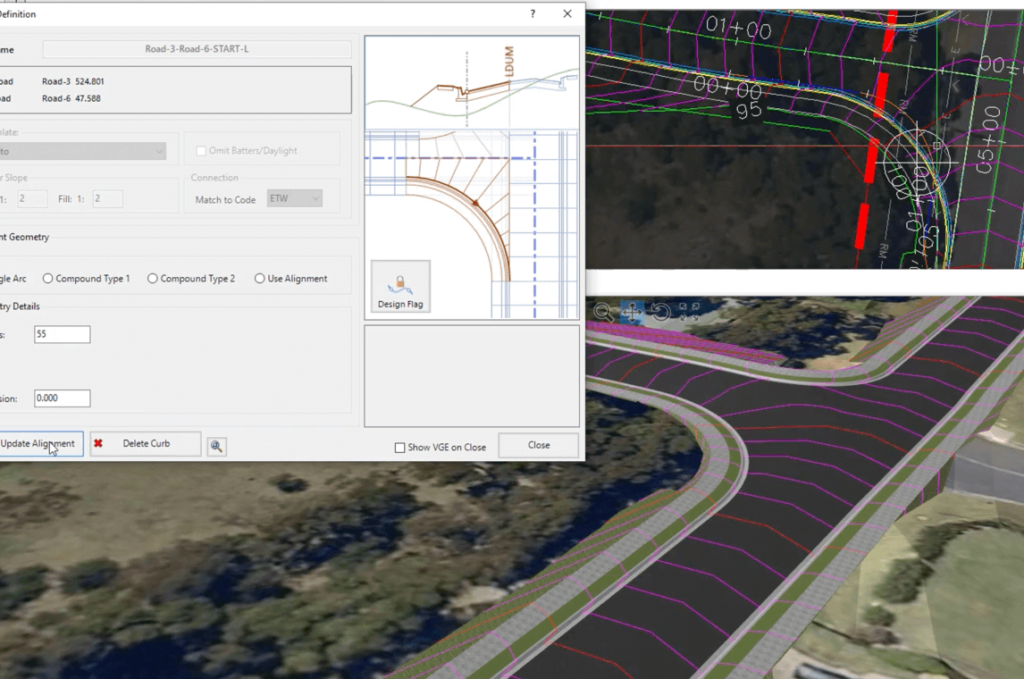This screenshot has width=1024, height=679.
Task: Click the zoom magnifier in 3D view
Action: tap(603, 312)
